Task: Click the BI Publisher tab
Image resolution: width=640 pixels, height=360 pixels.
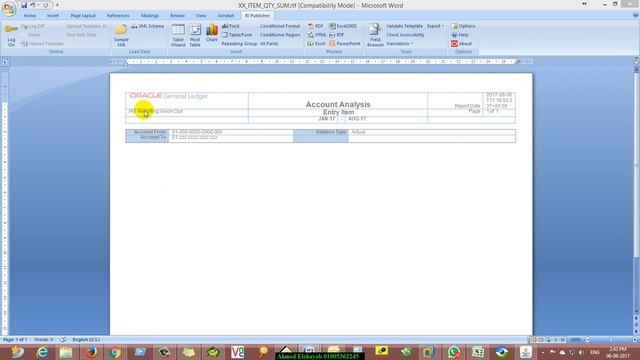Action: pyautogui.click(x=257, y=16)
